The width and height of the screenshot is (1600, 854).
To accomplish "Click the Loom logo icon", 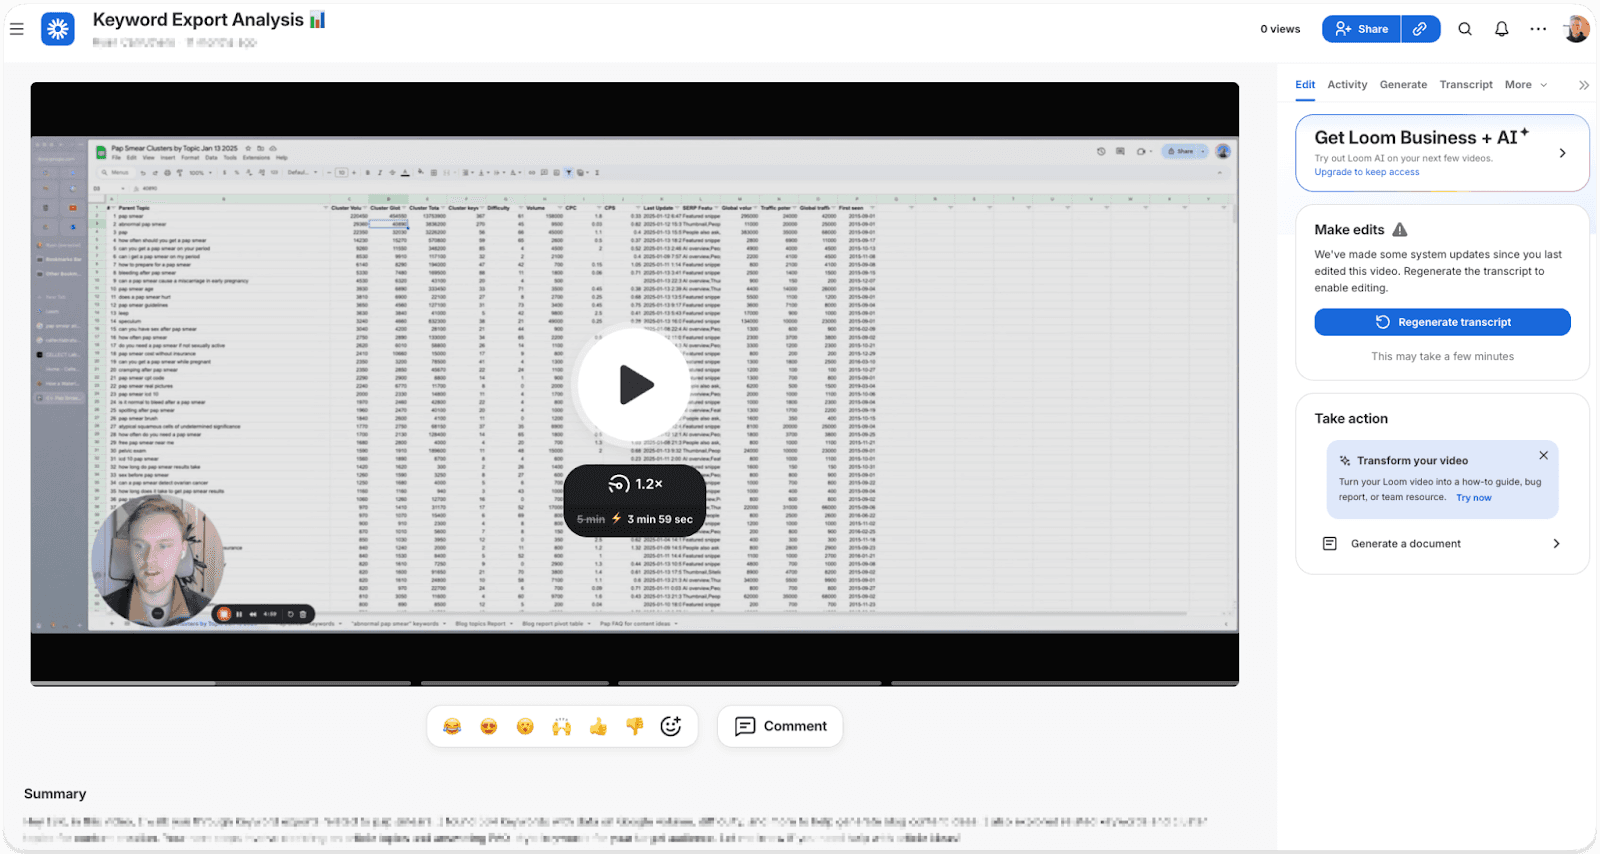I will (x=58, y=29).
